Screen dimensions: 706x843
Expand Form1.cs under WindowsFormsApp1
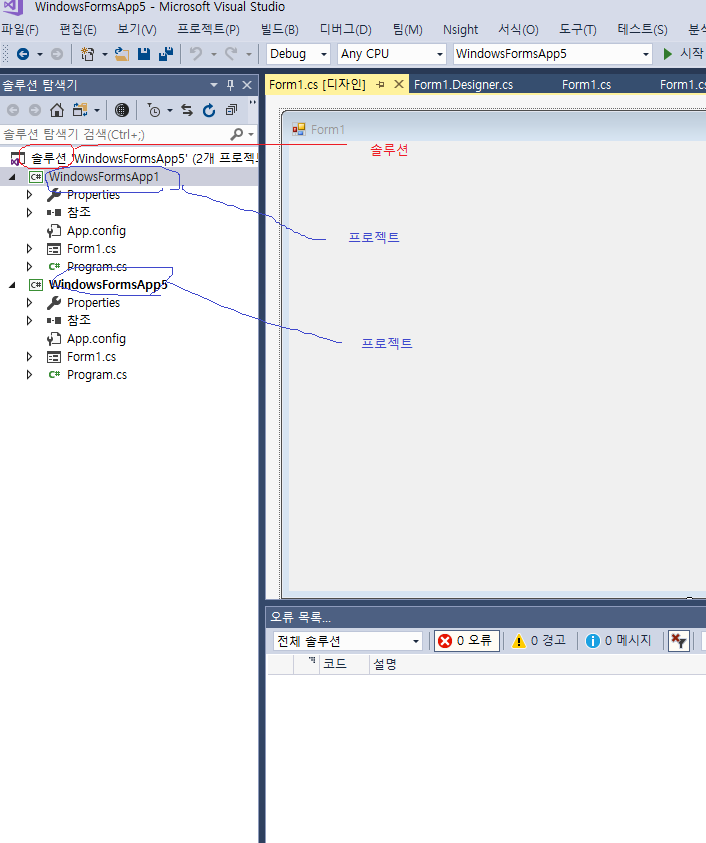[x=29, y=249]
